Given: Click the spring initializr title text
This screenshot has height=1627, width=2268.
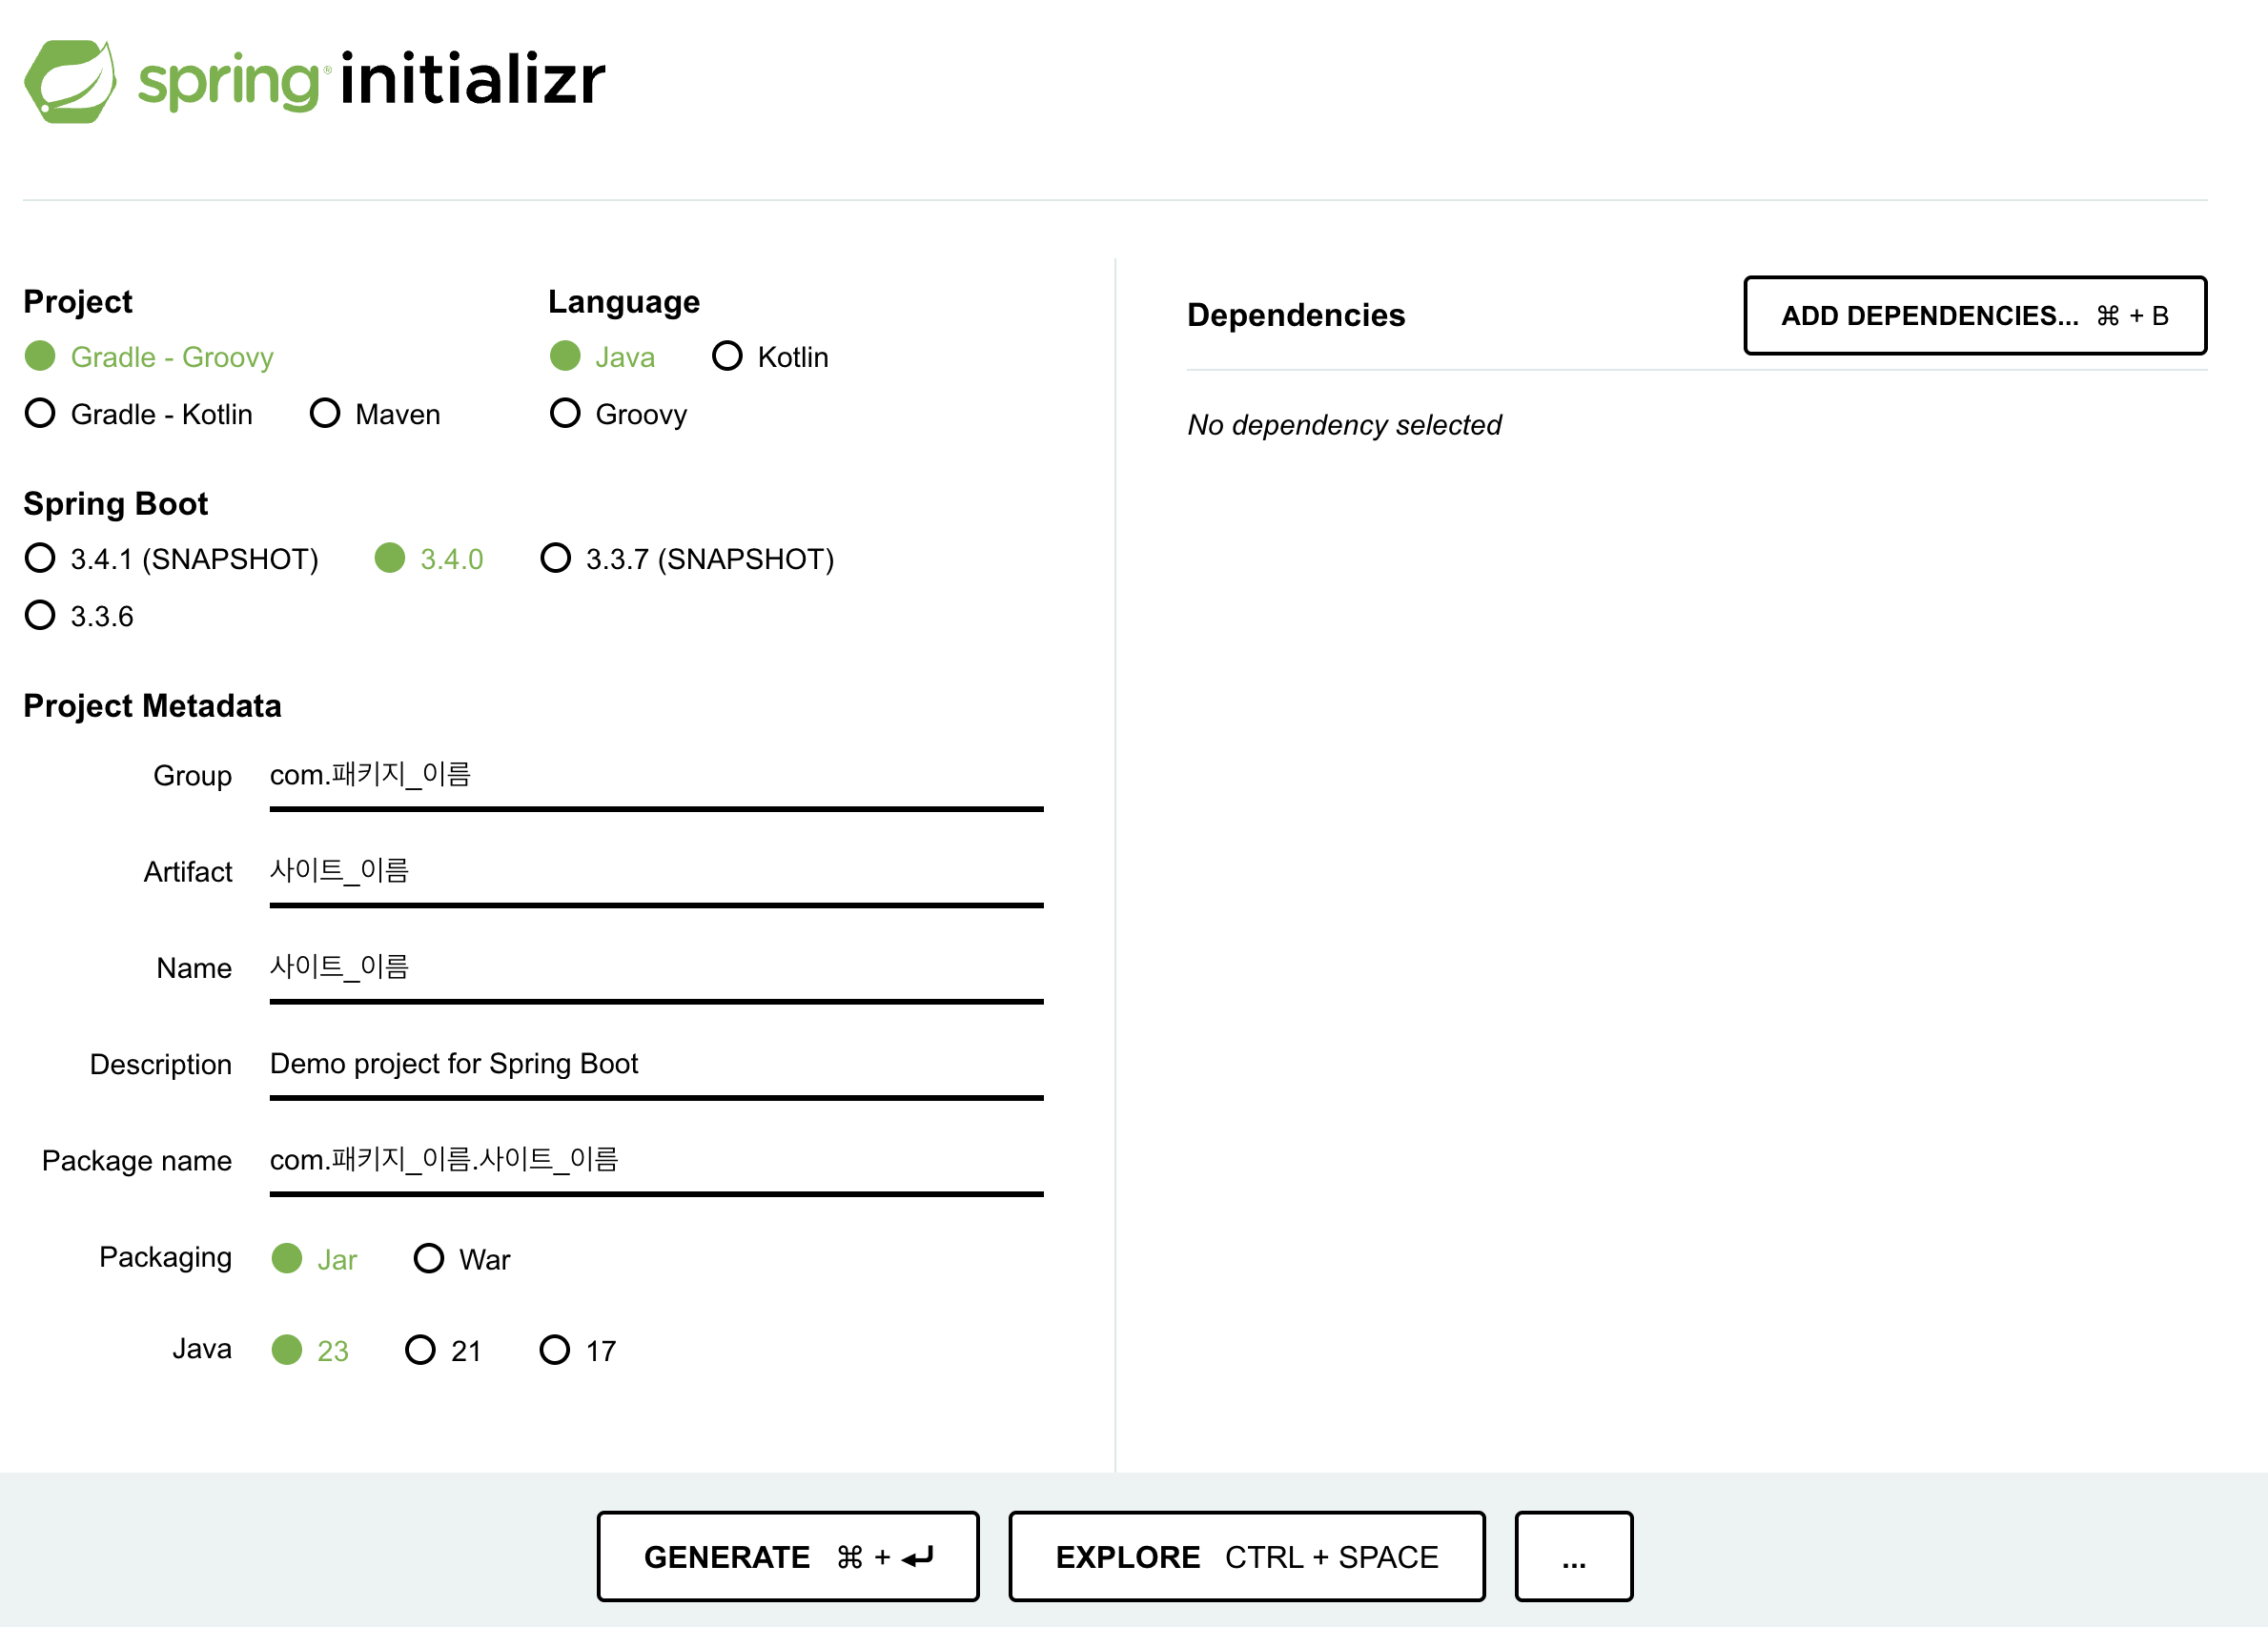Looking at the screenshot, I should click(x=372, y=81).
